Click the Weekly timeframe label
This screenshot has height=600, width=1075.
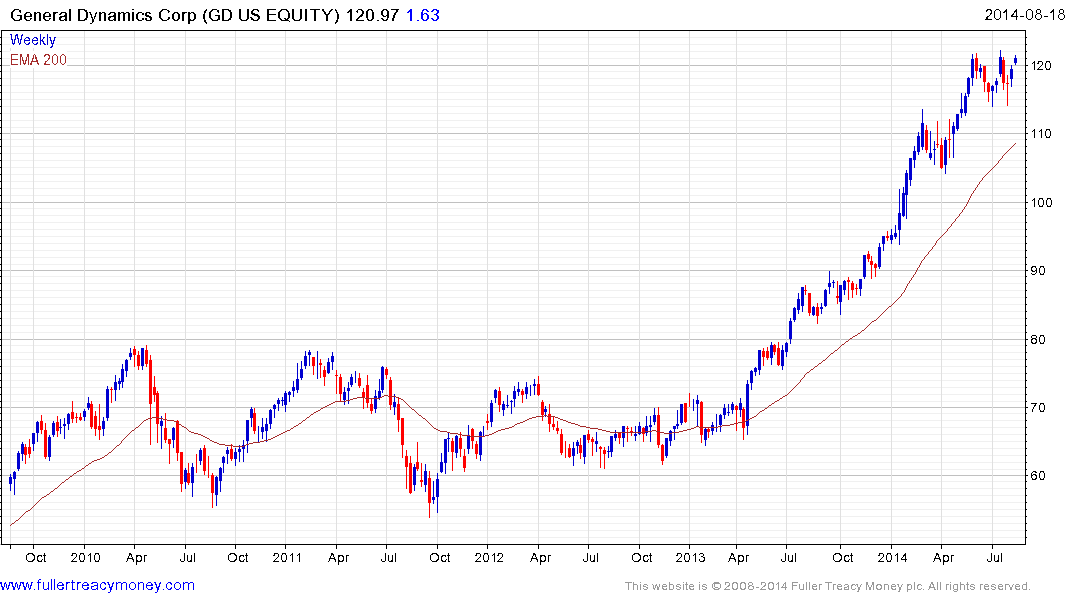33,40
